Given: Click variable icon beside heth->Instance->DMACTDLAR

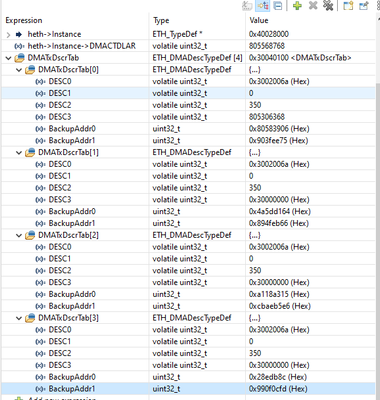Looking at the screenshot, I should [x=19, y=46].
